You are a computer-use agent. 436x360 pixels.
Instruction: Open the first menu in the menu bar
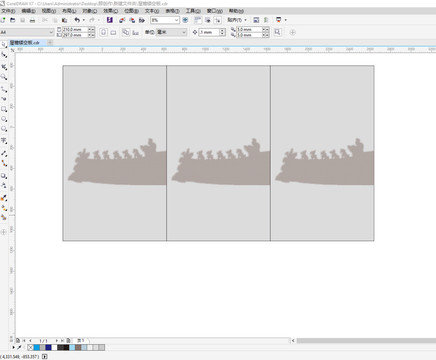(8, 11)
